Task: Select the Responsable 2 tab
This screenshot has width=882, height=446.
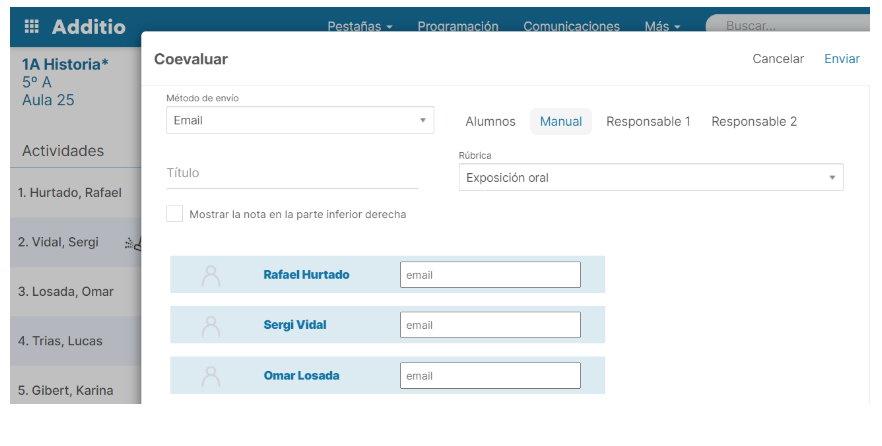Action: [754, 122]
